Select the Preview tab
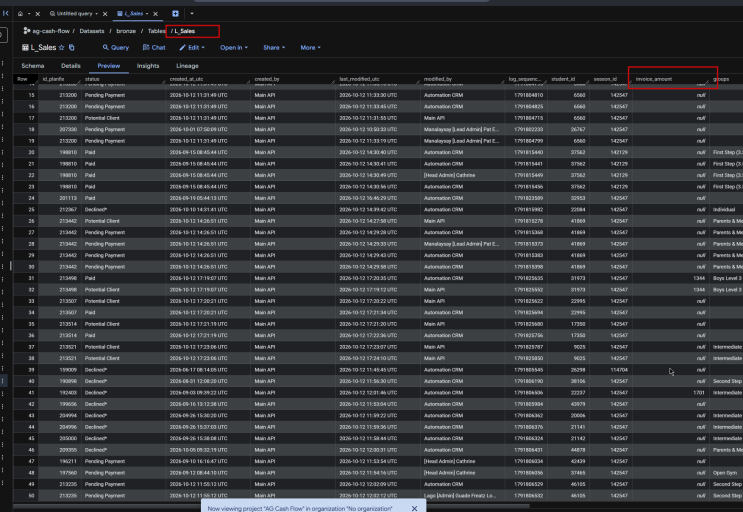This screenshot has height=512, width=743. pos(109,66)
